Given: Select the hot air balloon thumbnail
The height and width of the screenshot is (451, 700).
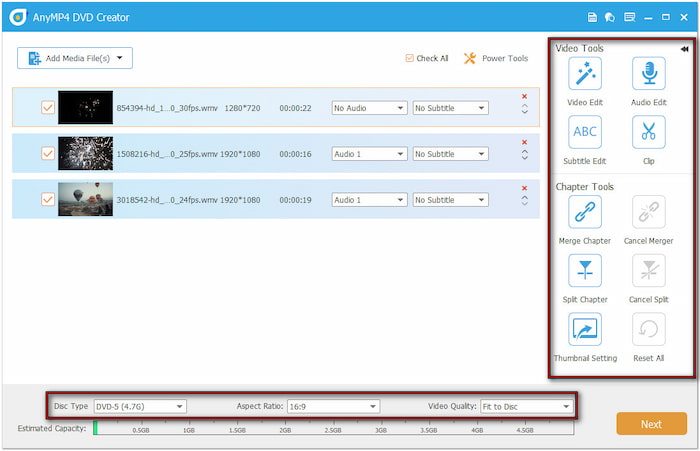Looking at the screenshot, I should point(85,199).
